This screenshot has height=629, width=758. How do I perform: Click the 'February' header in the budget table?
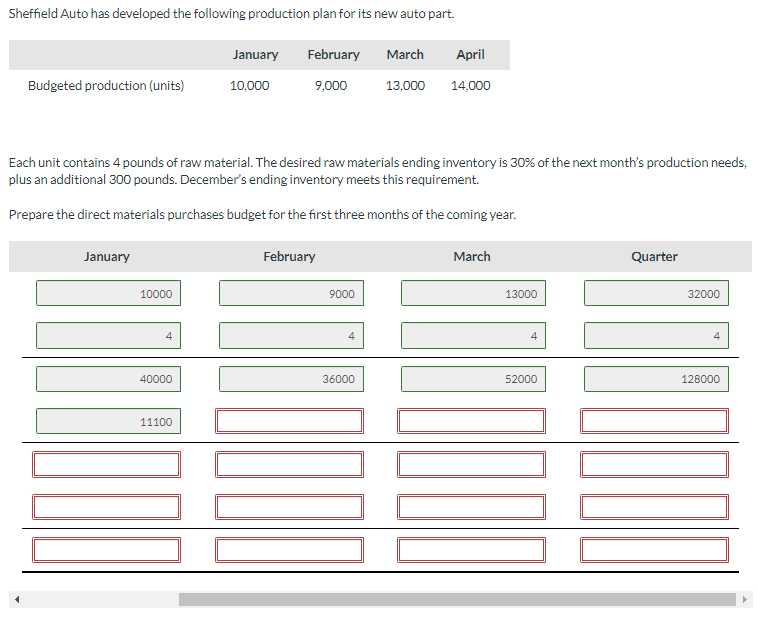pos(289,256)
